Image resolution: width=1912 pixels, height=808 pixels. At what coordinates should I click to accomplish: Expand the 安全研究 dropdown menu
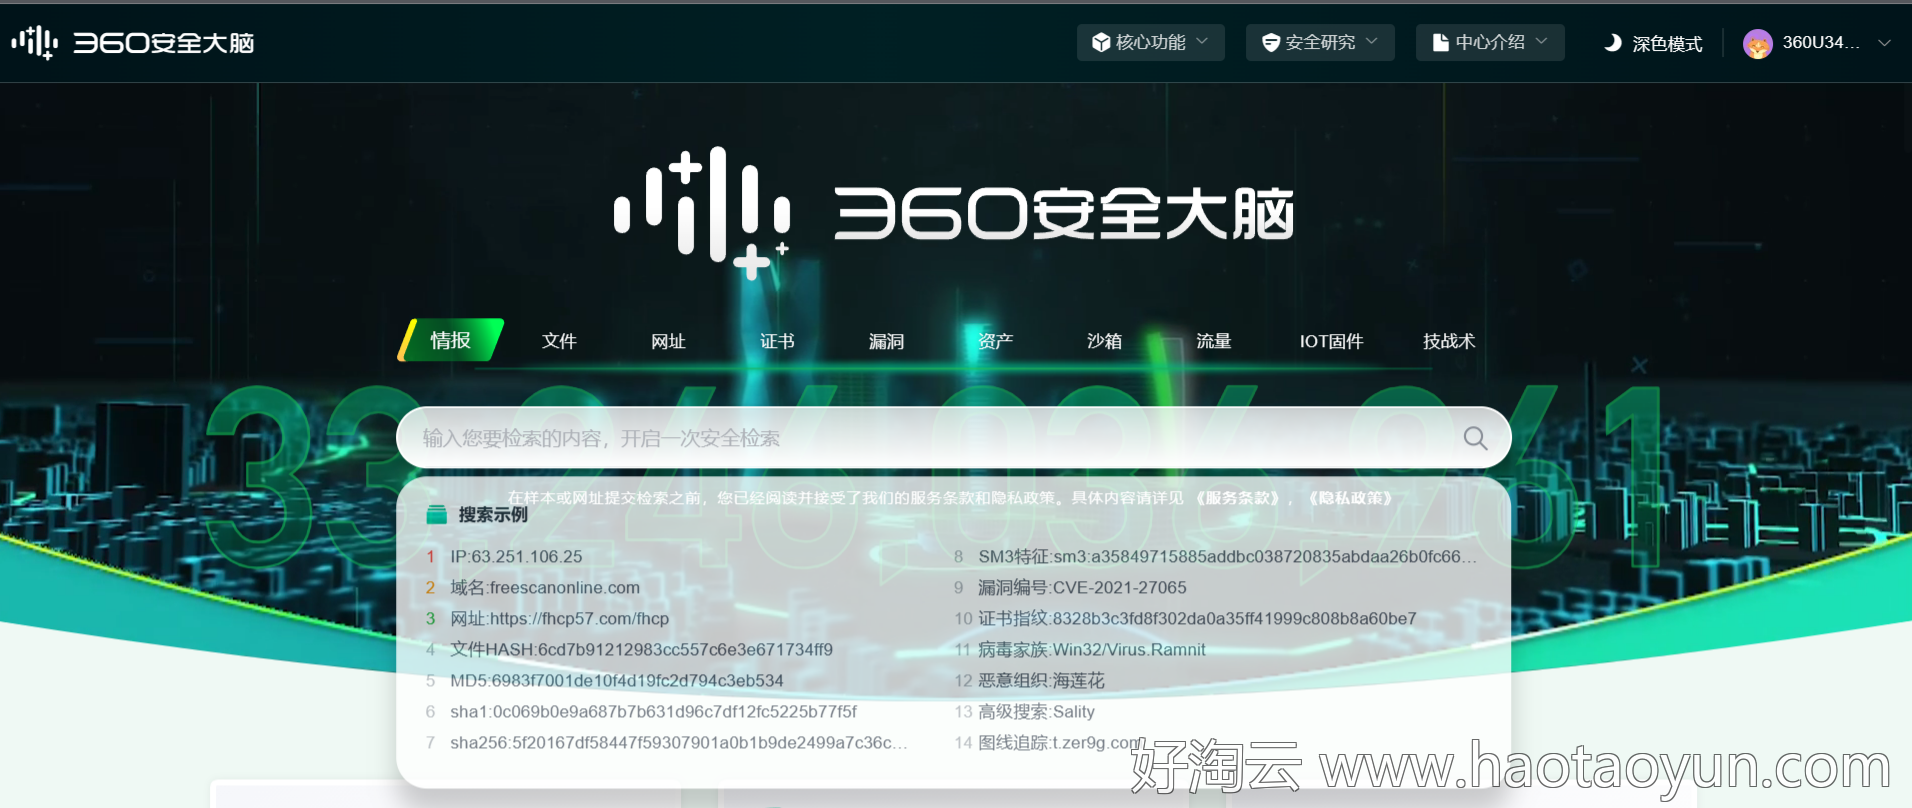click(x=1320, y=42)
